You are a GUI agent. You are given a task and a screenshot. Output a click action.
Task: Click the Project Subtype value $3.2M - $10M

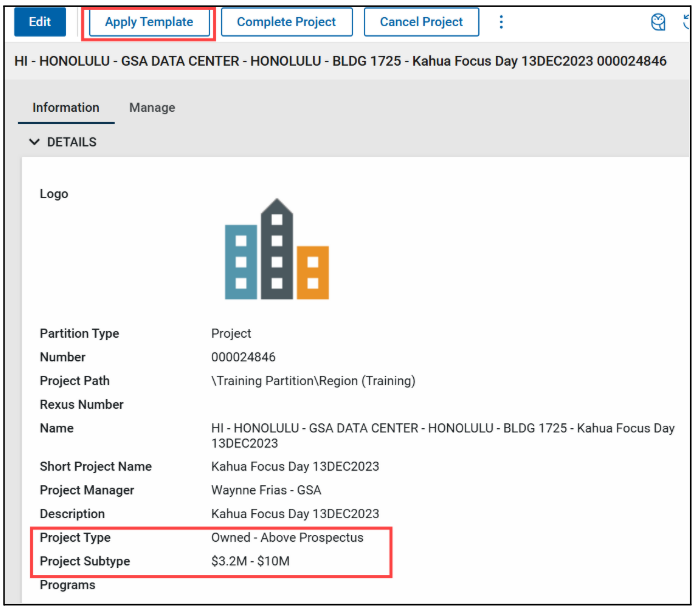(250, 561)
